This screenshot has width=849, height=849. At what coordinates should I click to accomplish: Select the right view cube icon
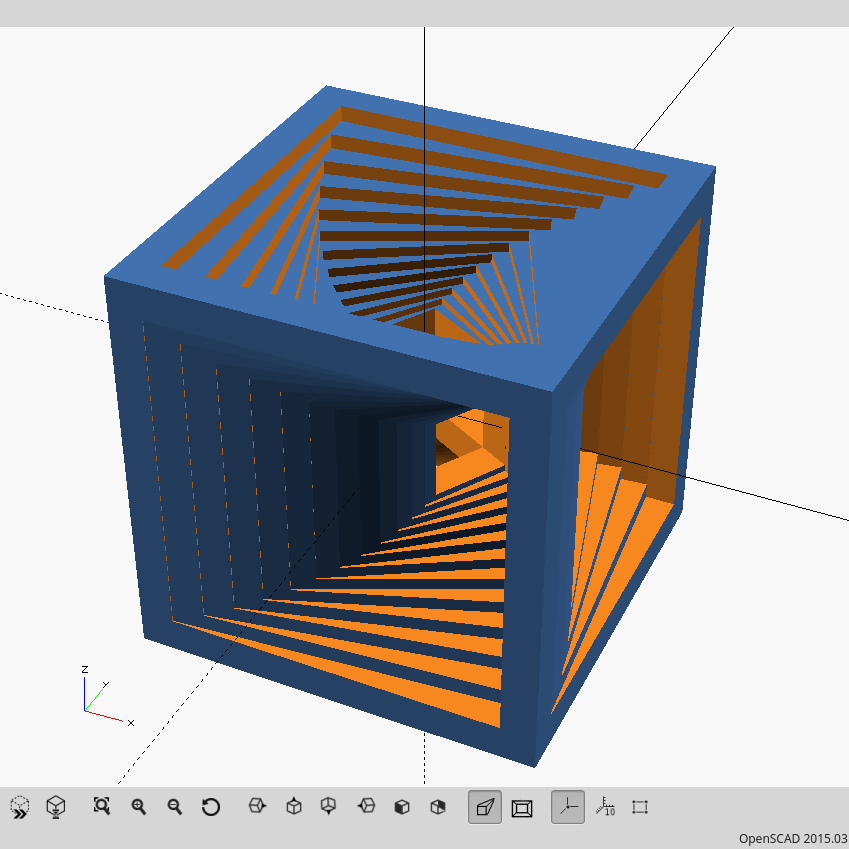click(256, 807)
